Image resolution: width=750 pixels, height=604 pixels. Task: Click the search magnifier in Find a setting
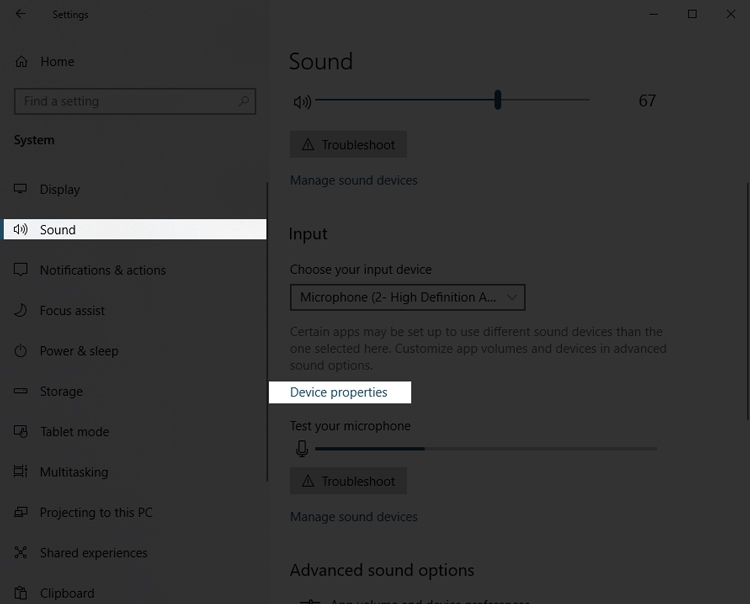tap(244, 101)
